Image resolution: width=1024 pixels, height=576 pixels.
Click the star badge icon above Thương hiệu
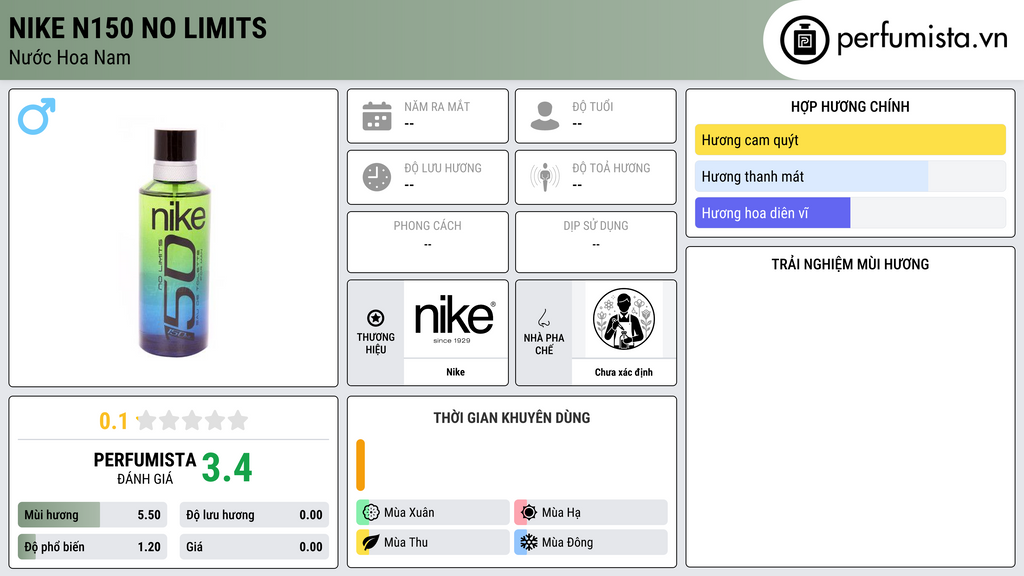[376, 318]
